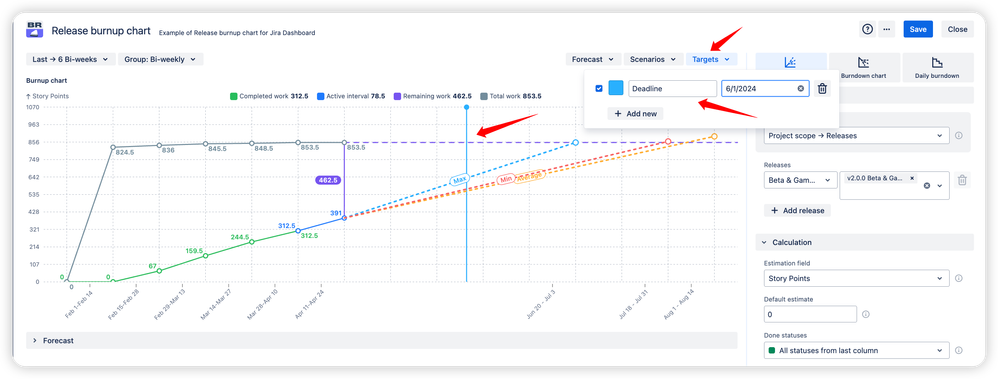Clear the 6/1/2024 date value
Viewport: 998px width, 379px height.
coord(801,89)
